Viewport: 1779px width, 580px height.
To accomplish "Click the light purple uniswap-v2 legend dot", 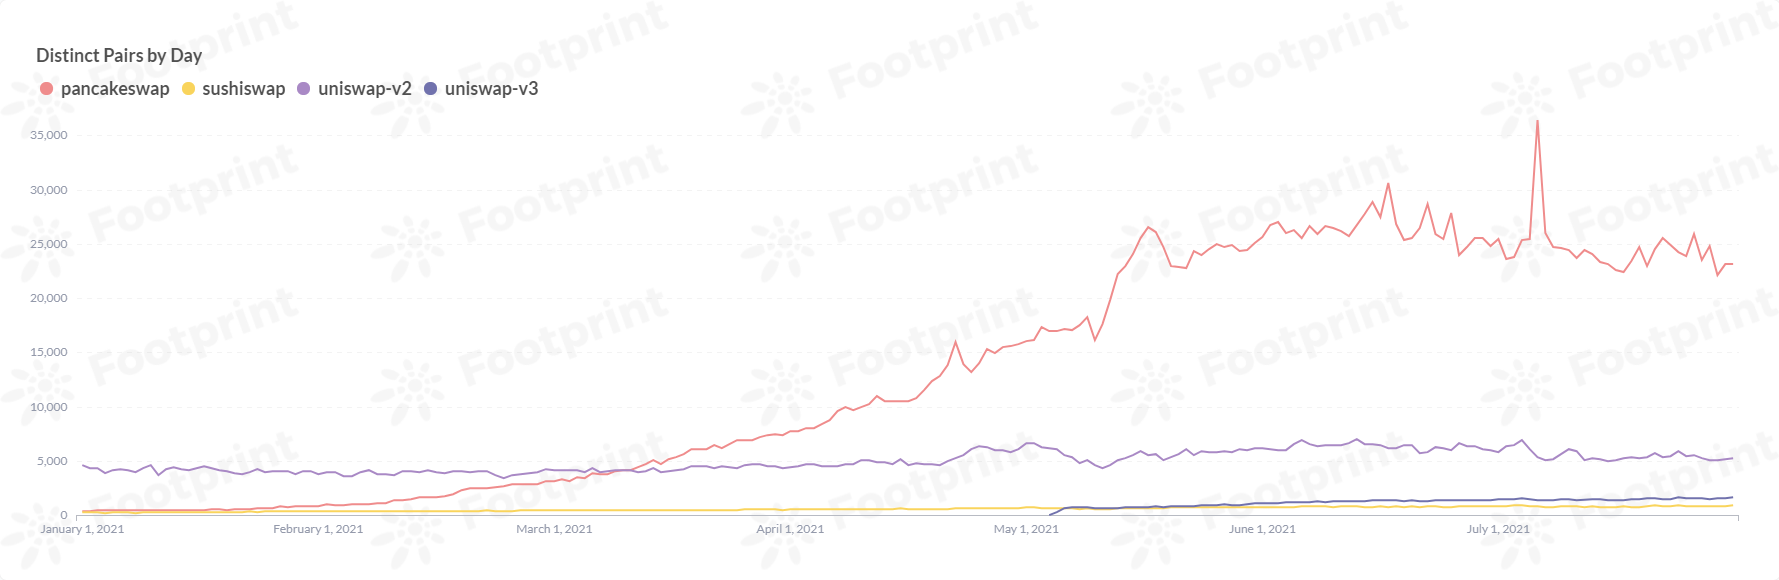I will point(304,89).
